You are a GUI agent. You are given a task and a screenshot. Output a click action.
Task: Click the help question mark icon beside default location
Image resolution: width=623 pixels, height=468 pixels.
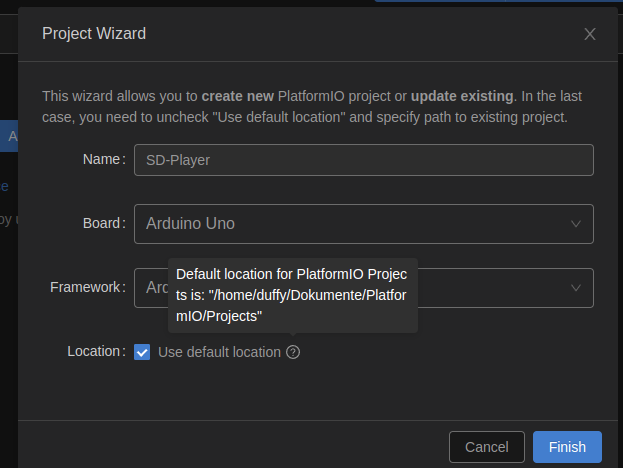click(293, 352)
